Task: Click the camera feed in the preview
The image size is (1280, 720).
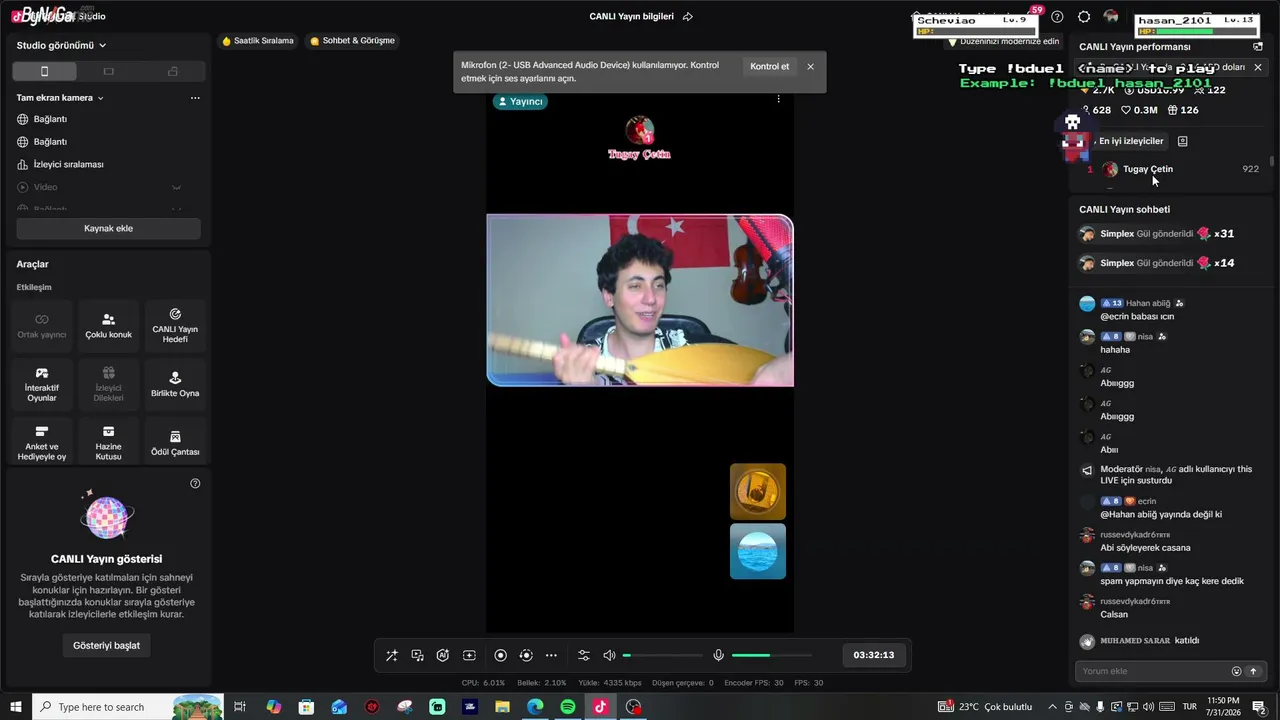Action: point(640,300)
